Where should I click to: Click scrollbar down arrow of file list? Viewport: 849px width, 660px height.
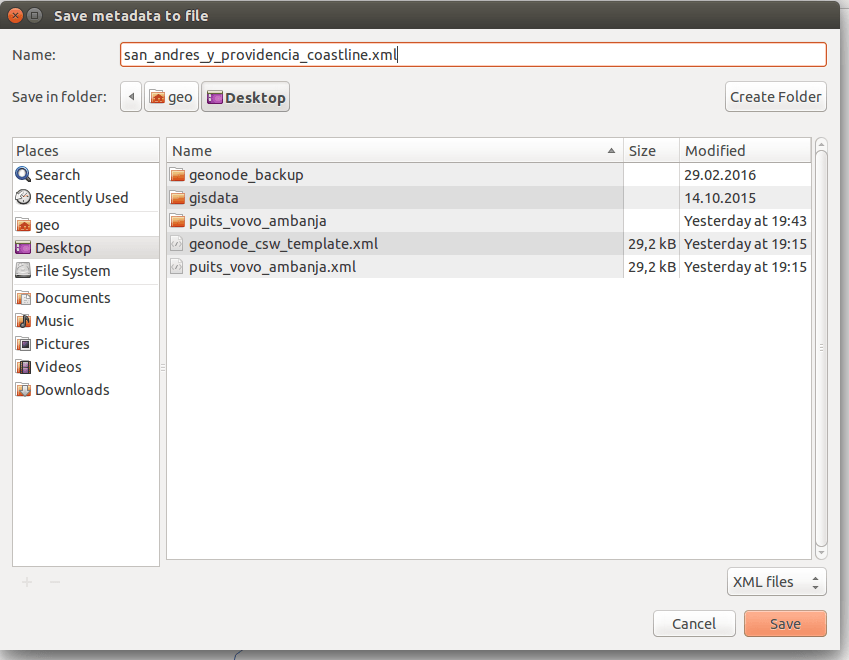click(821, 553)
